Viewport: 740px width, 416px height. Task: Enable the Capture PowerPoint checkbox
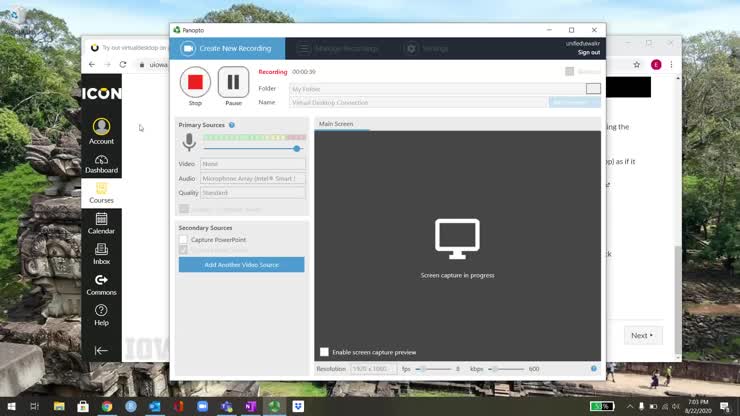(184, 240)
